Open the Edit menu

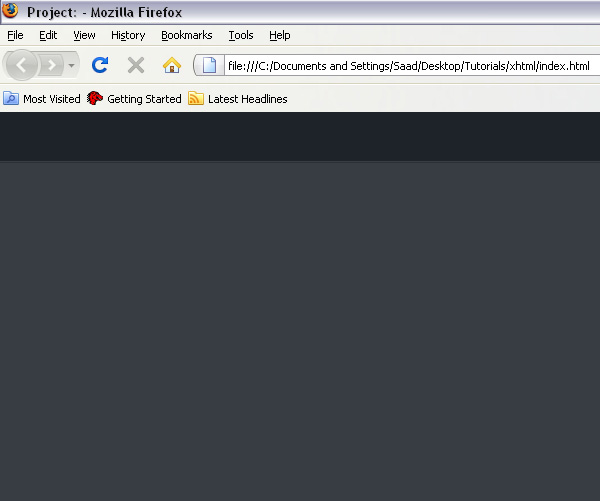coord(48,35)
